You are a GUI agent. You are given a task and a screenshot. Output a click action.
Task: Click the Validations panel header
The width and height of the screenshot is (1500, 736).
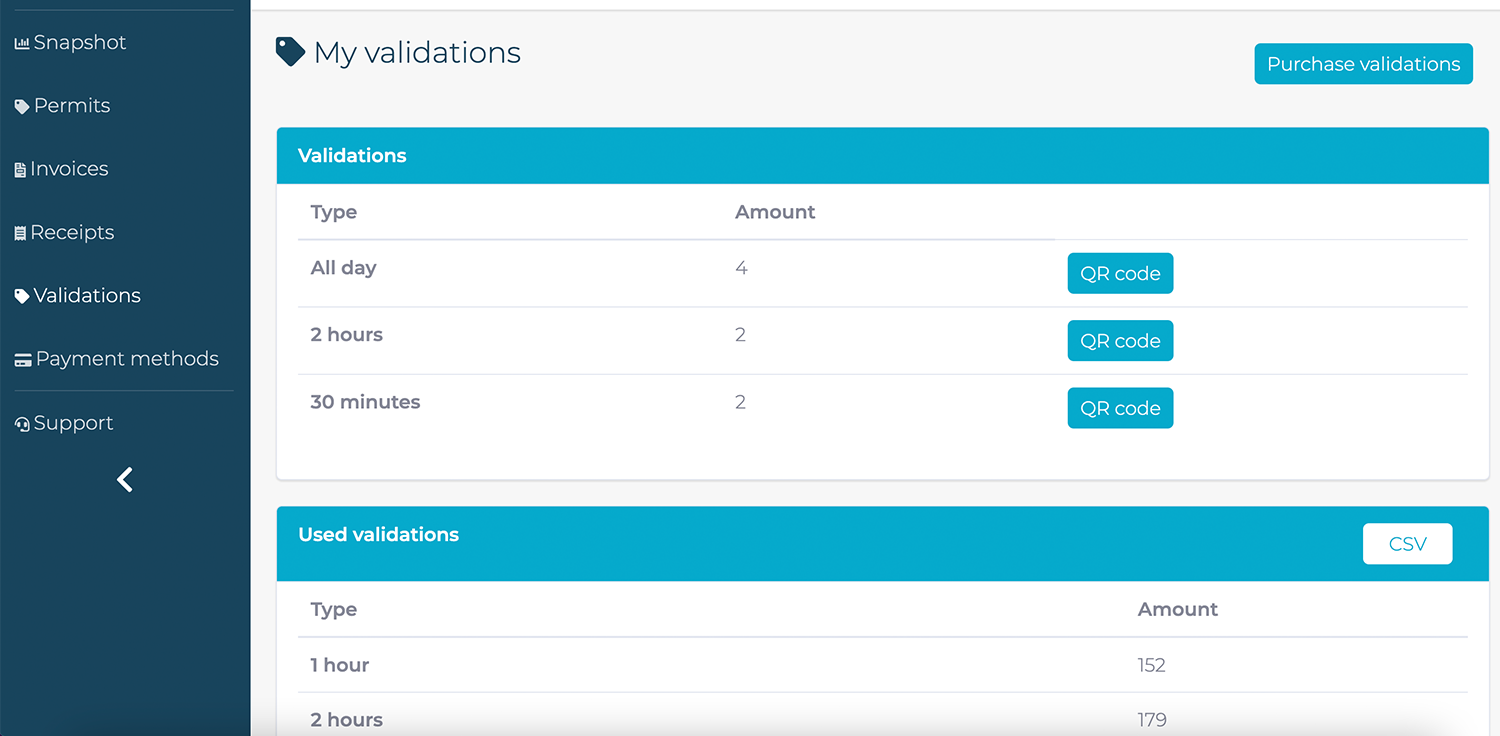tap(883, 156)
